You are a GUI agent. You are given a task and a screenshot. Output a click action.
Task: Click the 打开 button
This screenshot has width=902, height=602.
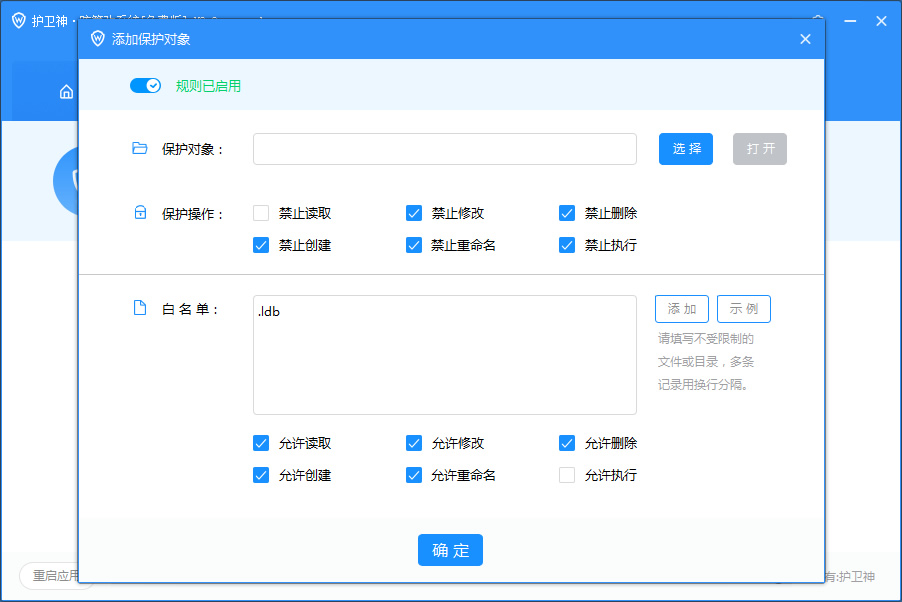[759, 147]
